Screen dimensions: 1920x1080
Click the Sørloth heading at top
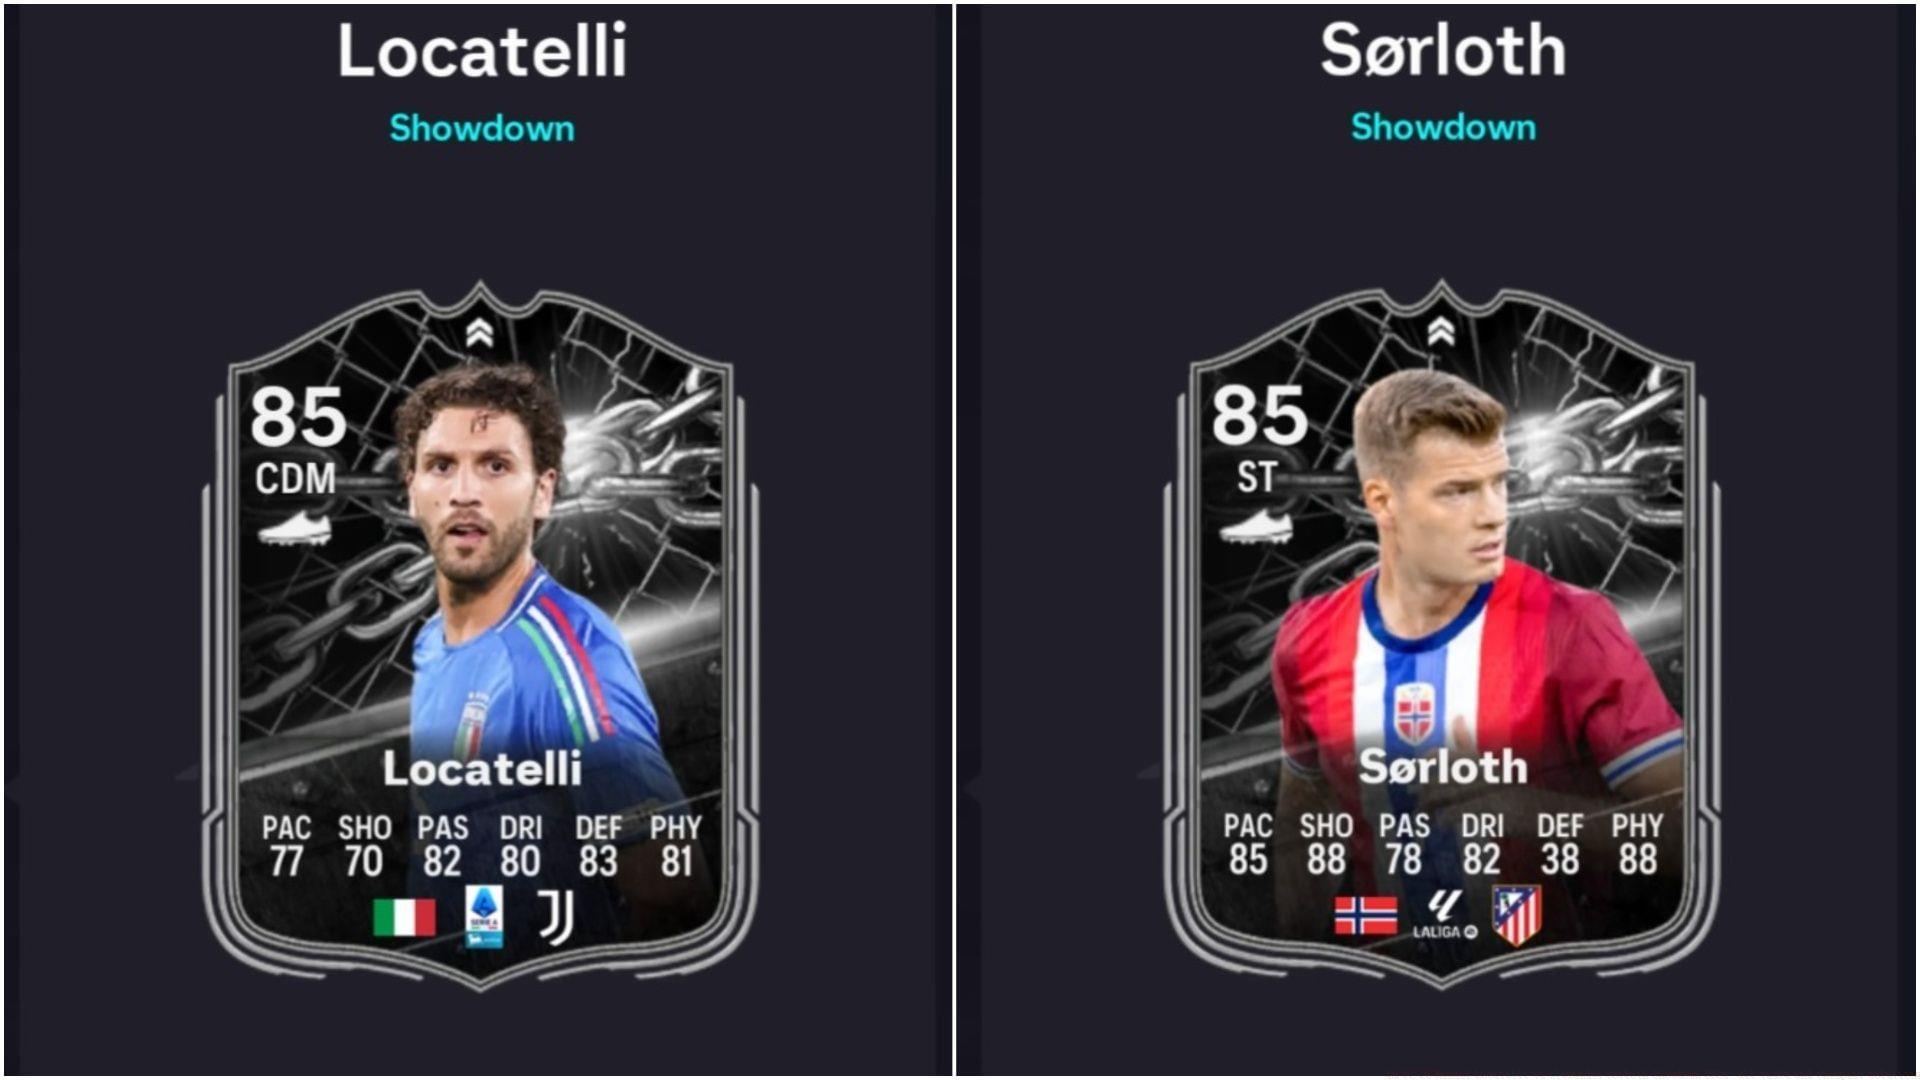(1443, 49)
